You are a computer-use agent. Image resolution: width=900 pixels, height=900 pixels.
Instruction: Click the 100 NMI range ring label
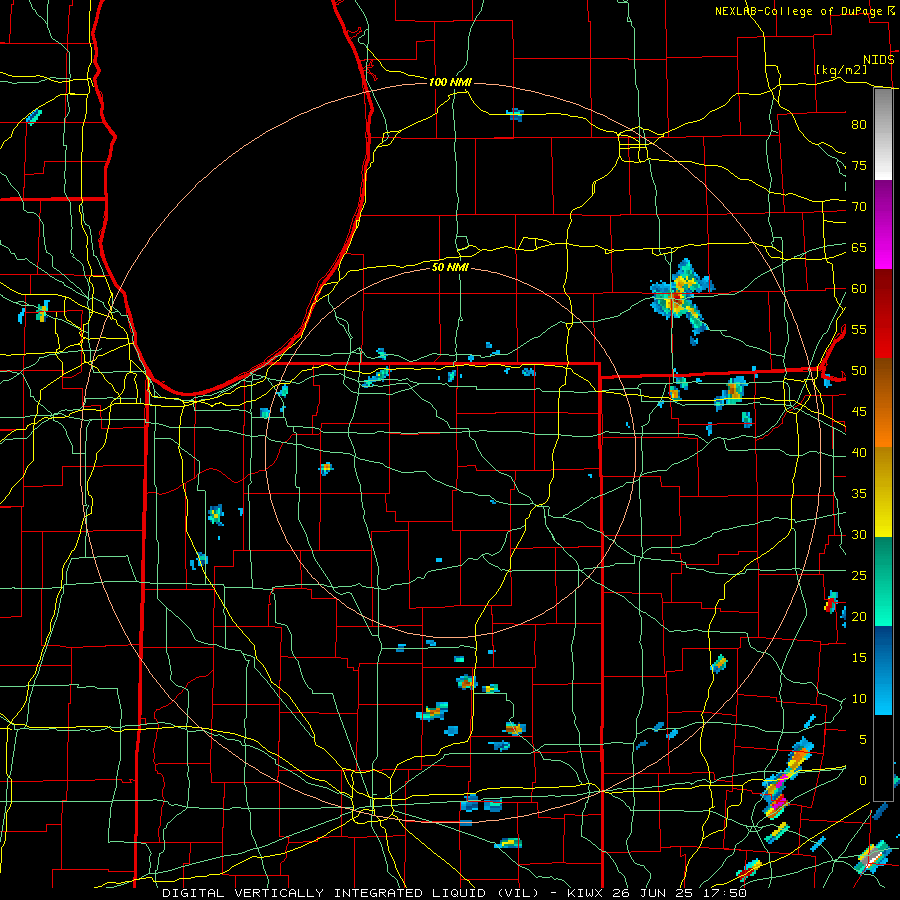point(450,82)
